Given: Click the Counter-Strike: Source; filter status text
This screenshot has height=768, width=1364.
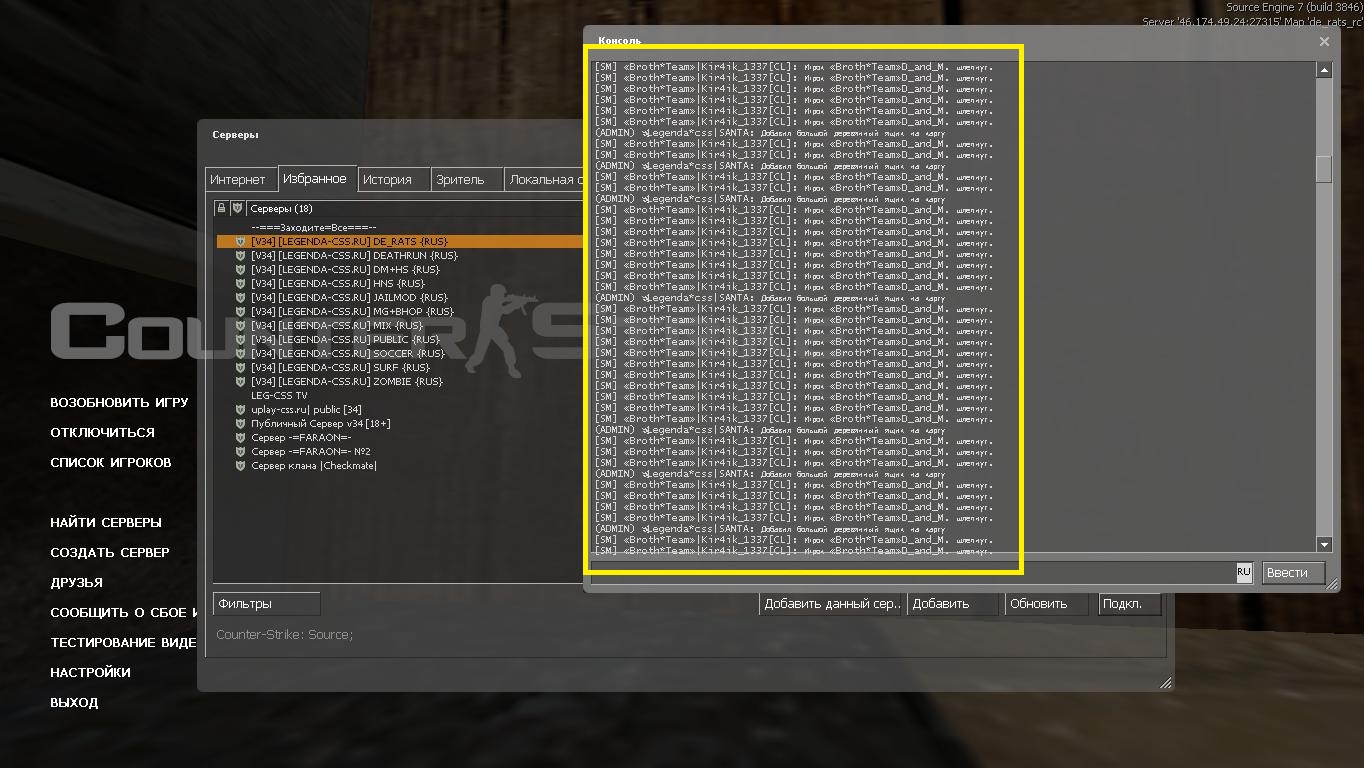Looking at the screenshot, I should tap(285, 635).
